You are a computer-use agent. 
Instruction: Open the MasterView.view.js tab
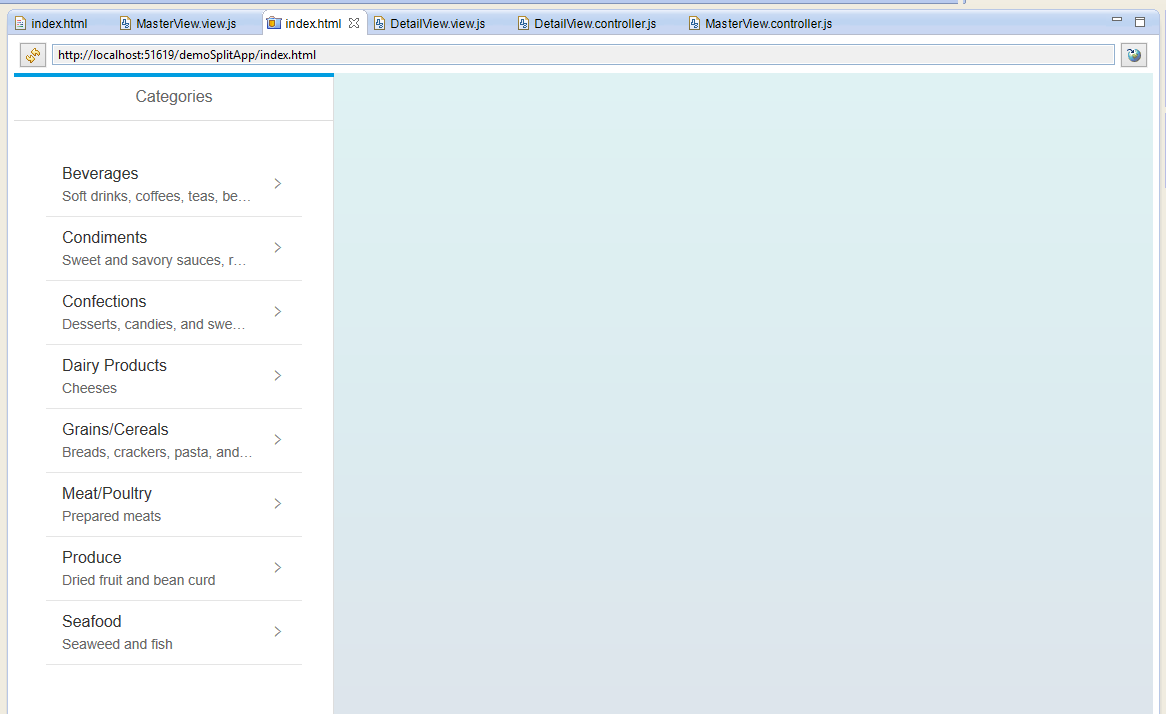click(x=178, y=23)
